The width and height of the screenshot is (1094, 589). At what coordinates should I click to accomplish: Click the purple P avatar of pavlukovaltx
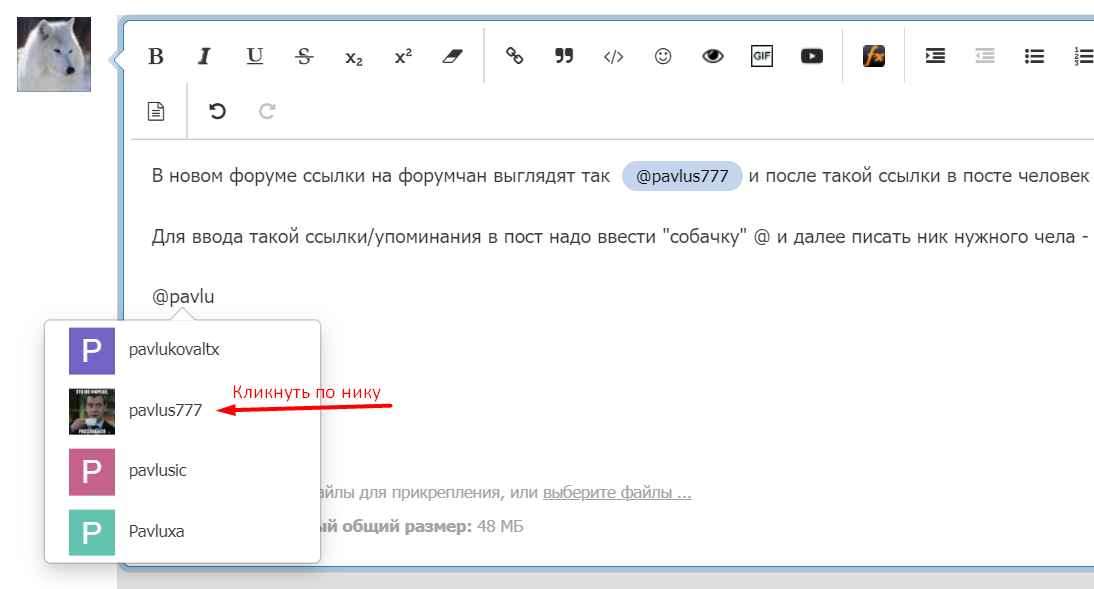click(x=91, y=351)
